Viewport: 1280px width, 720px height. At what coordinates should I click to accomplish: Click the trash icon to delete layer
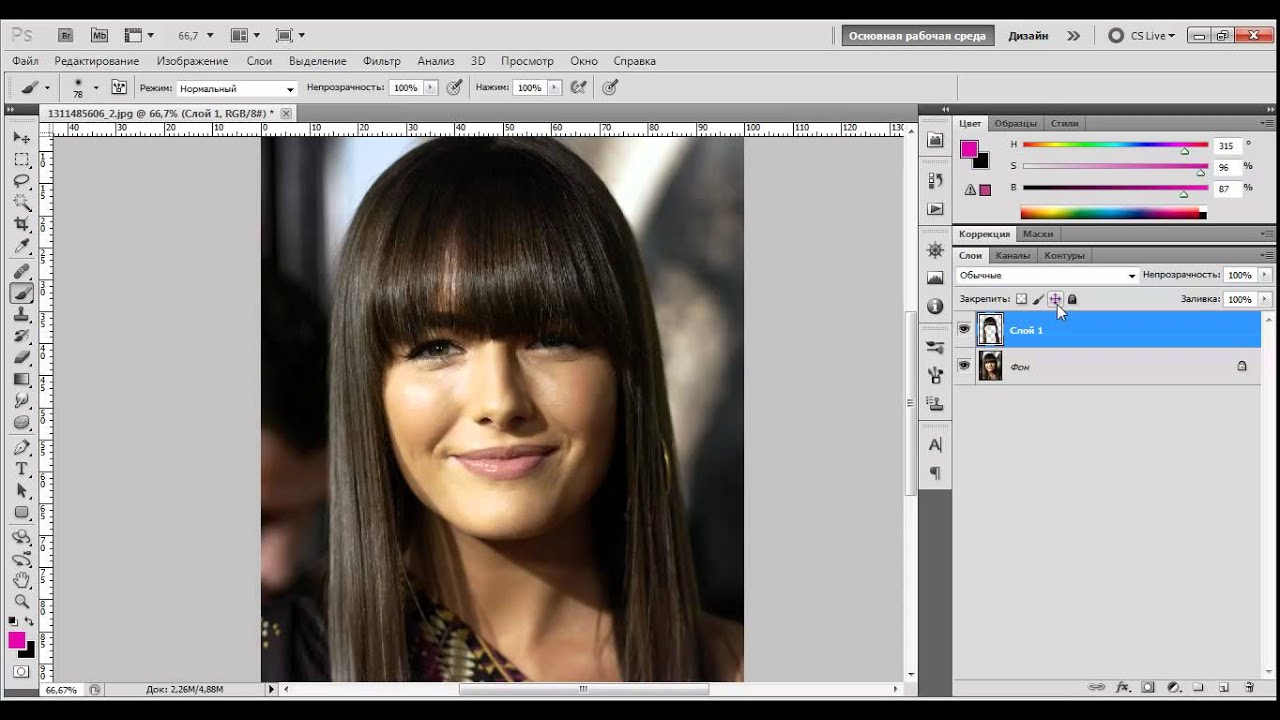[1249, 688]
